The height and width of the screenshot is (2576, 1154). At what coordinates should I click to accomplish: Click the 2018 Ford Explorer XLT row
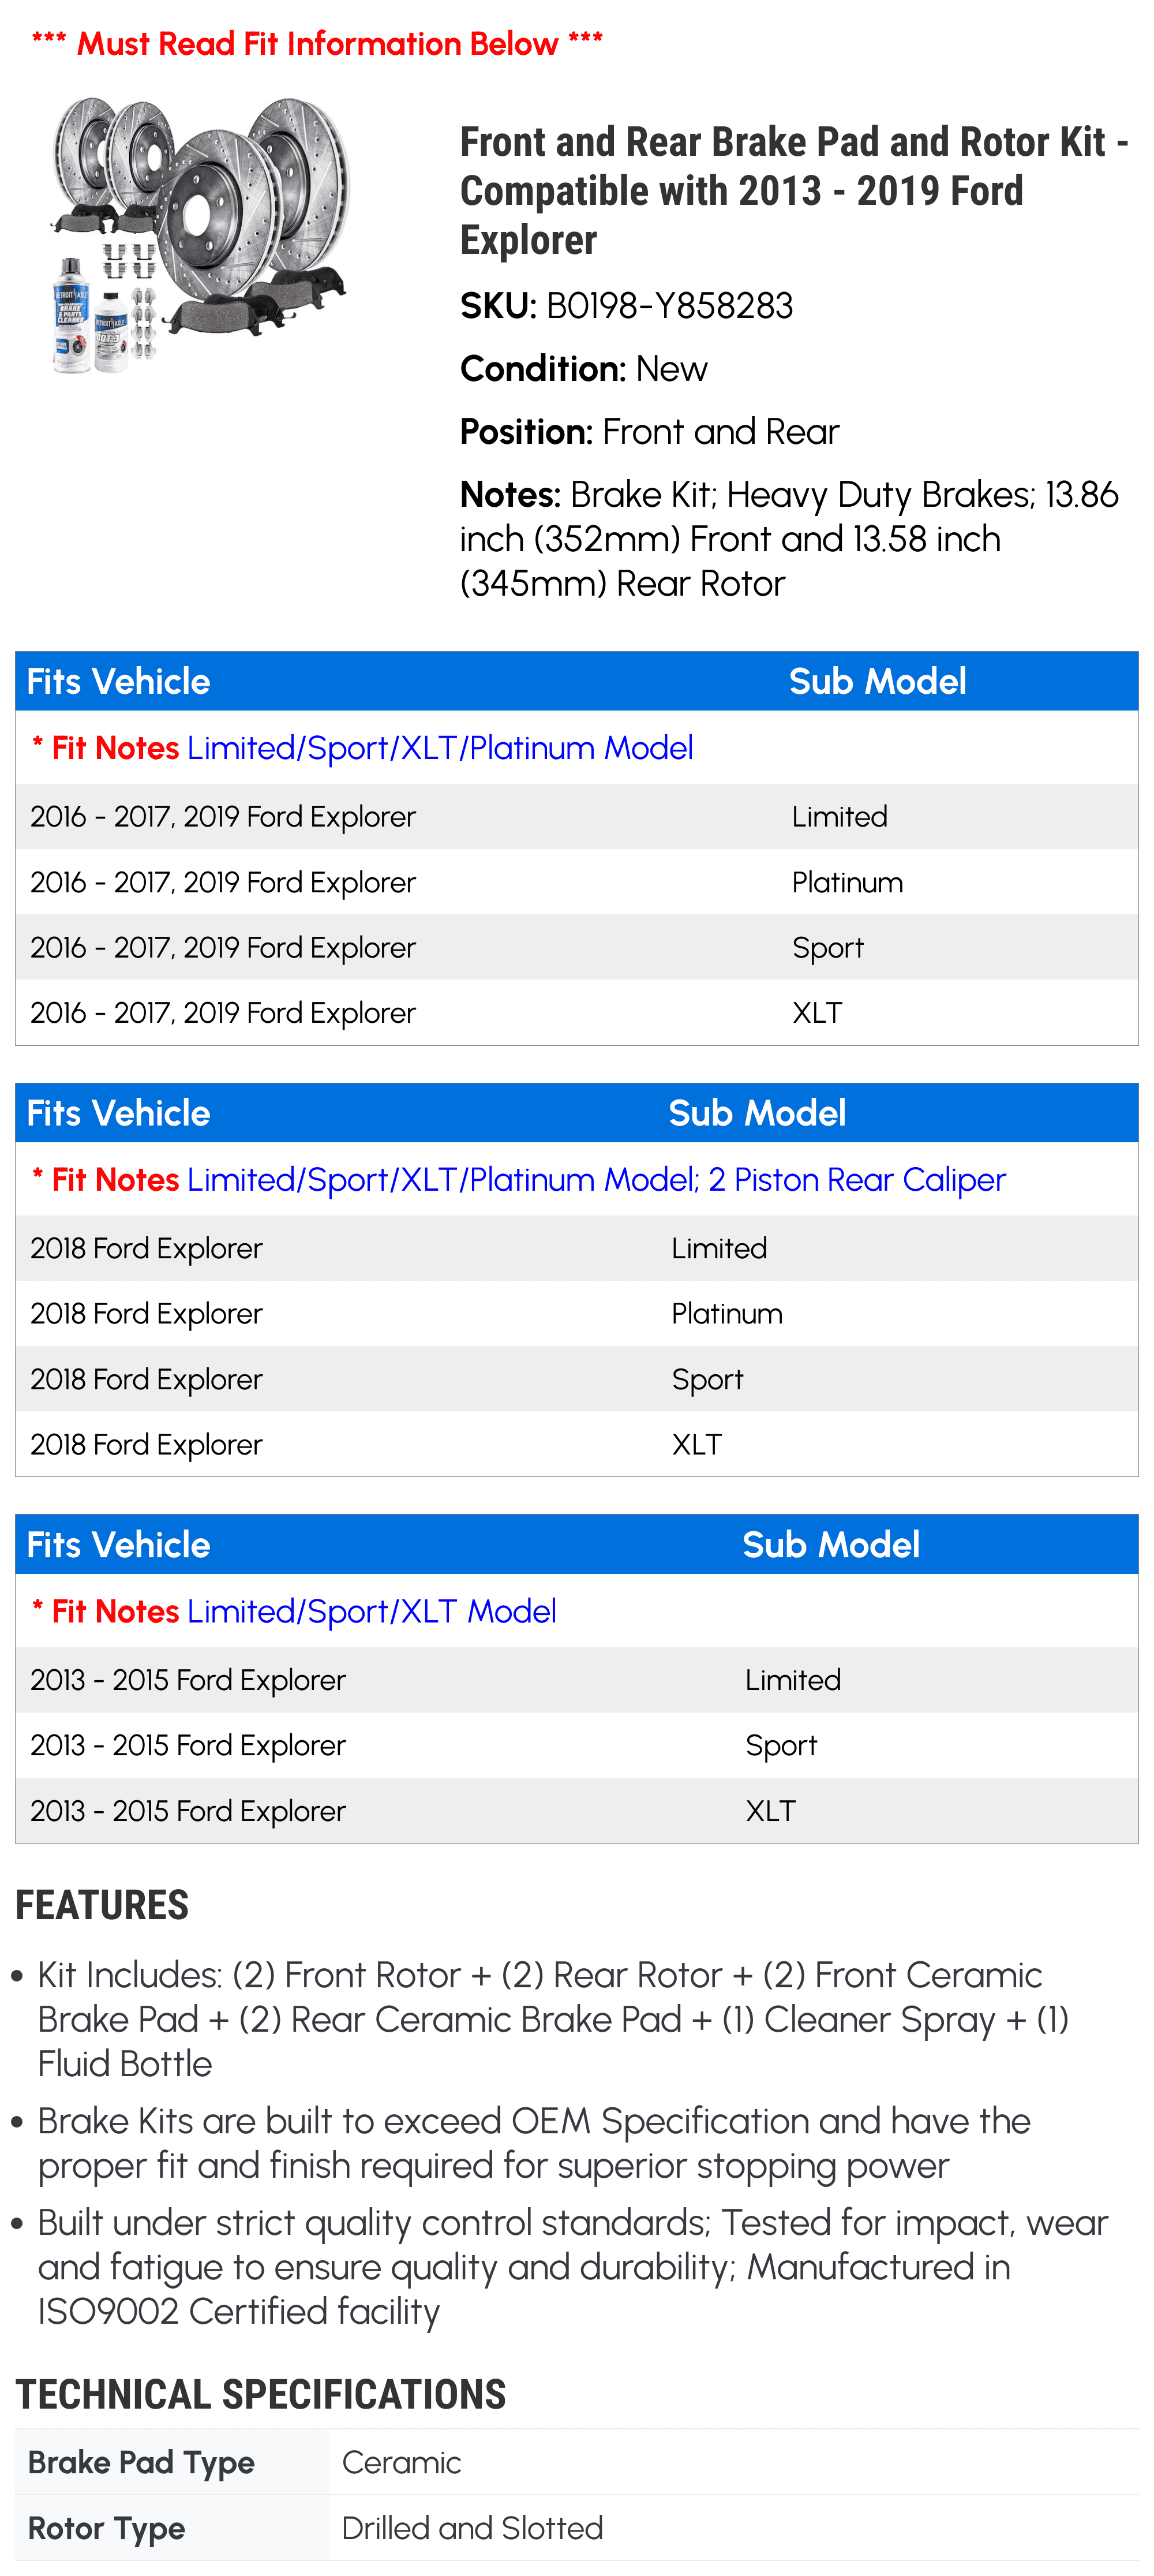pyautogui.click(x=577, y=1444)
